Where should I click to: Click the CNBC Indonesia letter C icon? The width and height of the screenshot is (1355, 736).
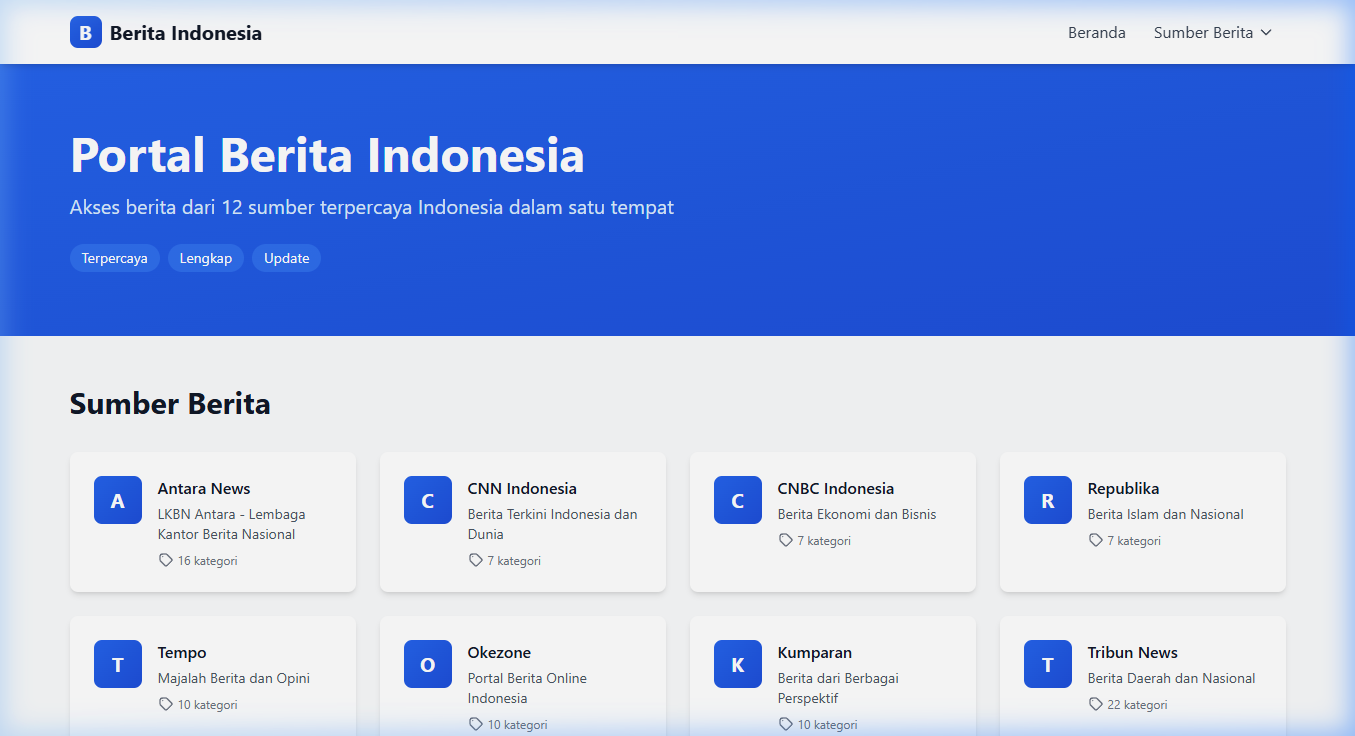738,500
